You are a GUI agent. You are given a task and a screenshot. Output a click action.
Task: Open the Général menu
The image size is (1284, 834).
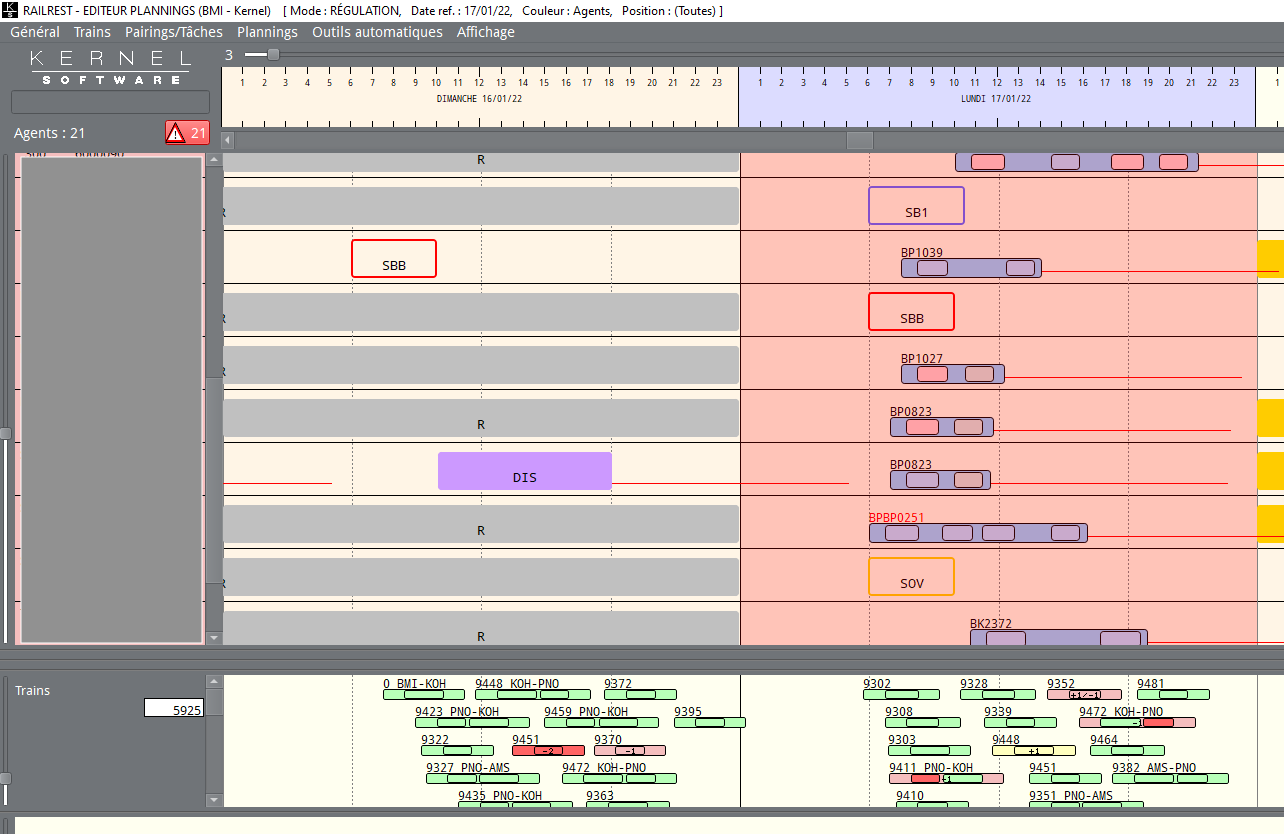point(35,32)
